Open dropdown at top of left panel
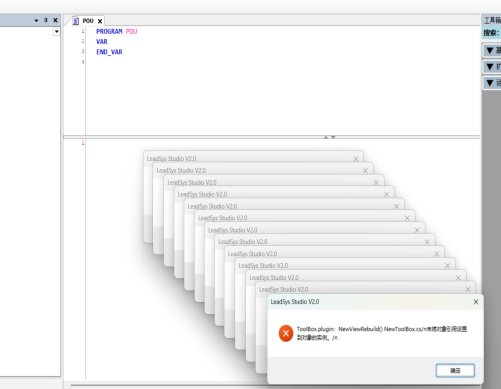Viewport: 501px width, 389px height. tap(57, 32)
